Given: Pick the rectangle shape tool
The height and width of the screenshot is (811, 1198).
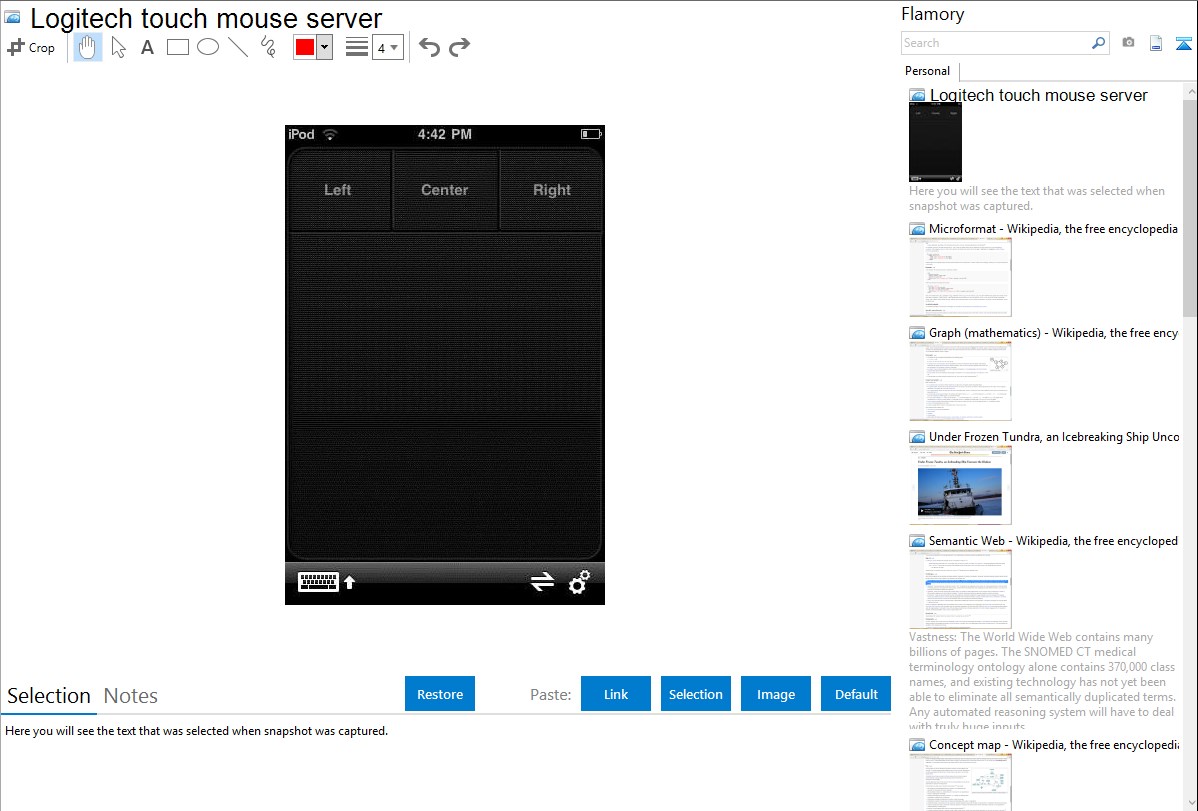Looking at the screenshot, I should click(x=178, y=47).
